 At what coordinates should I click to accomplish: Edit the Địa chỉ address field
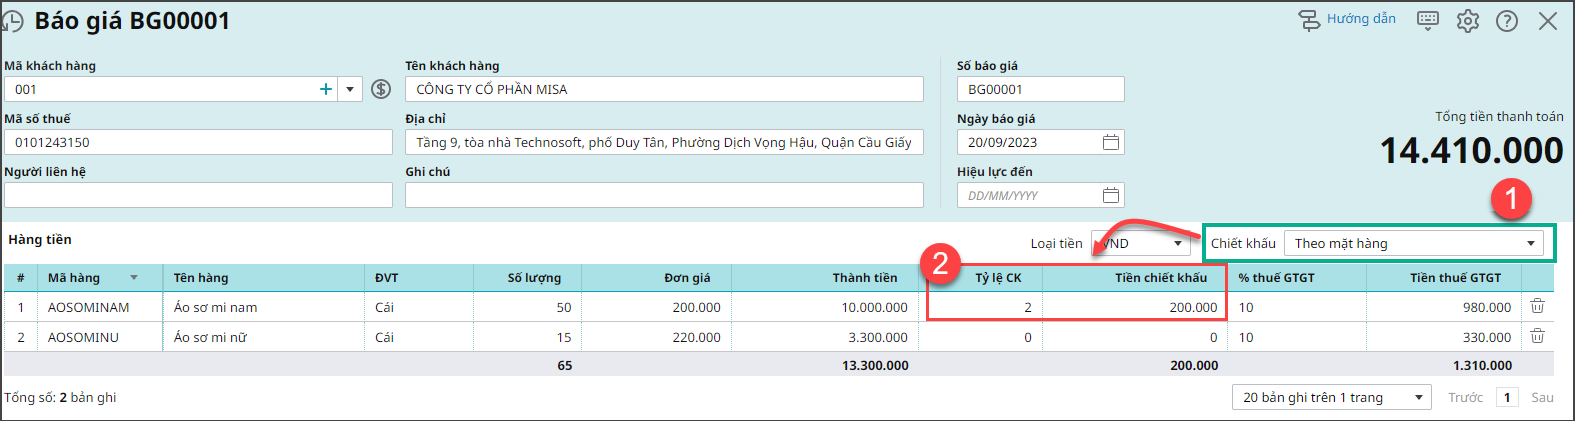(664, 142)
